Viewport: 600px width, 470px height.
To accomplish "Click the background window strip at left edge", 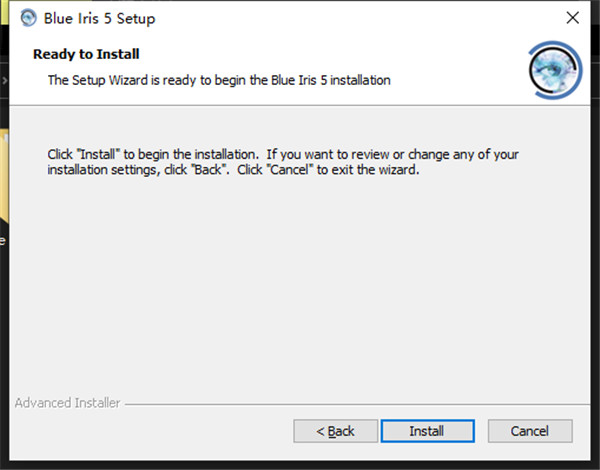I will tap(4, 200).
